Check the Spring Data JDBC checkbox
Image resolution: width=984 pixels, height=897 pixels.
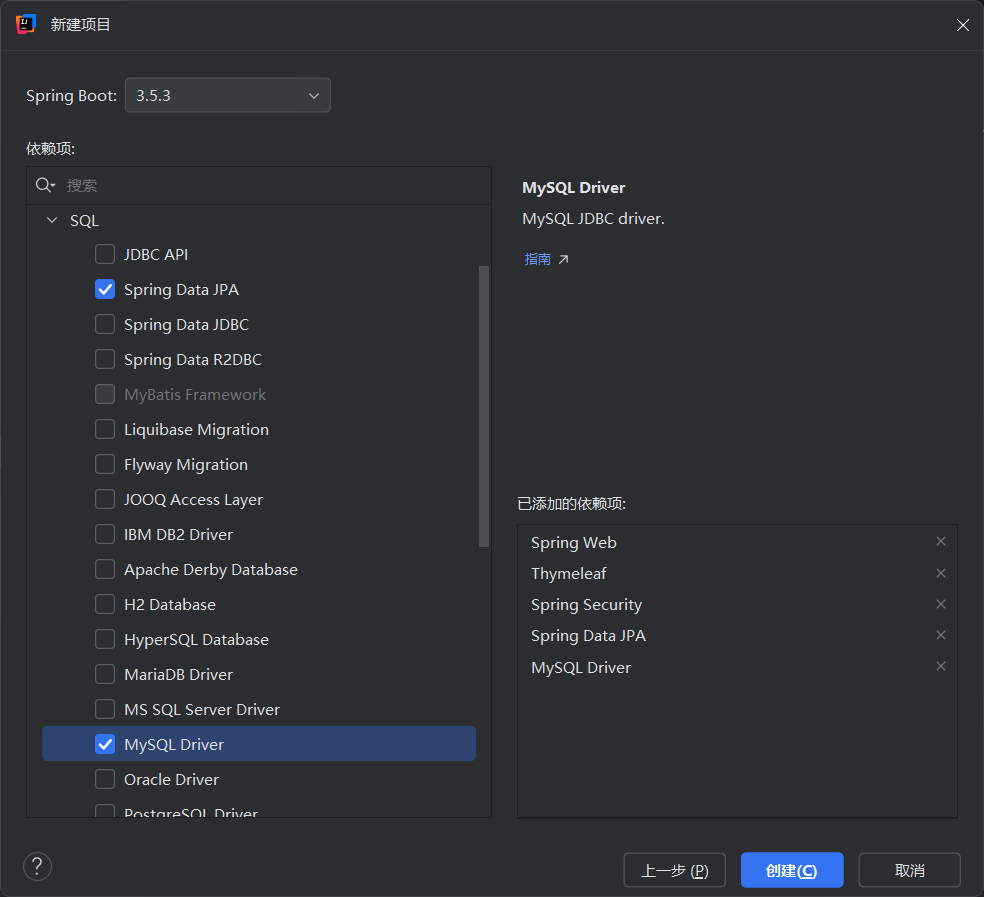(x=105, y=325)
